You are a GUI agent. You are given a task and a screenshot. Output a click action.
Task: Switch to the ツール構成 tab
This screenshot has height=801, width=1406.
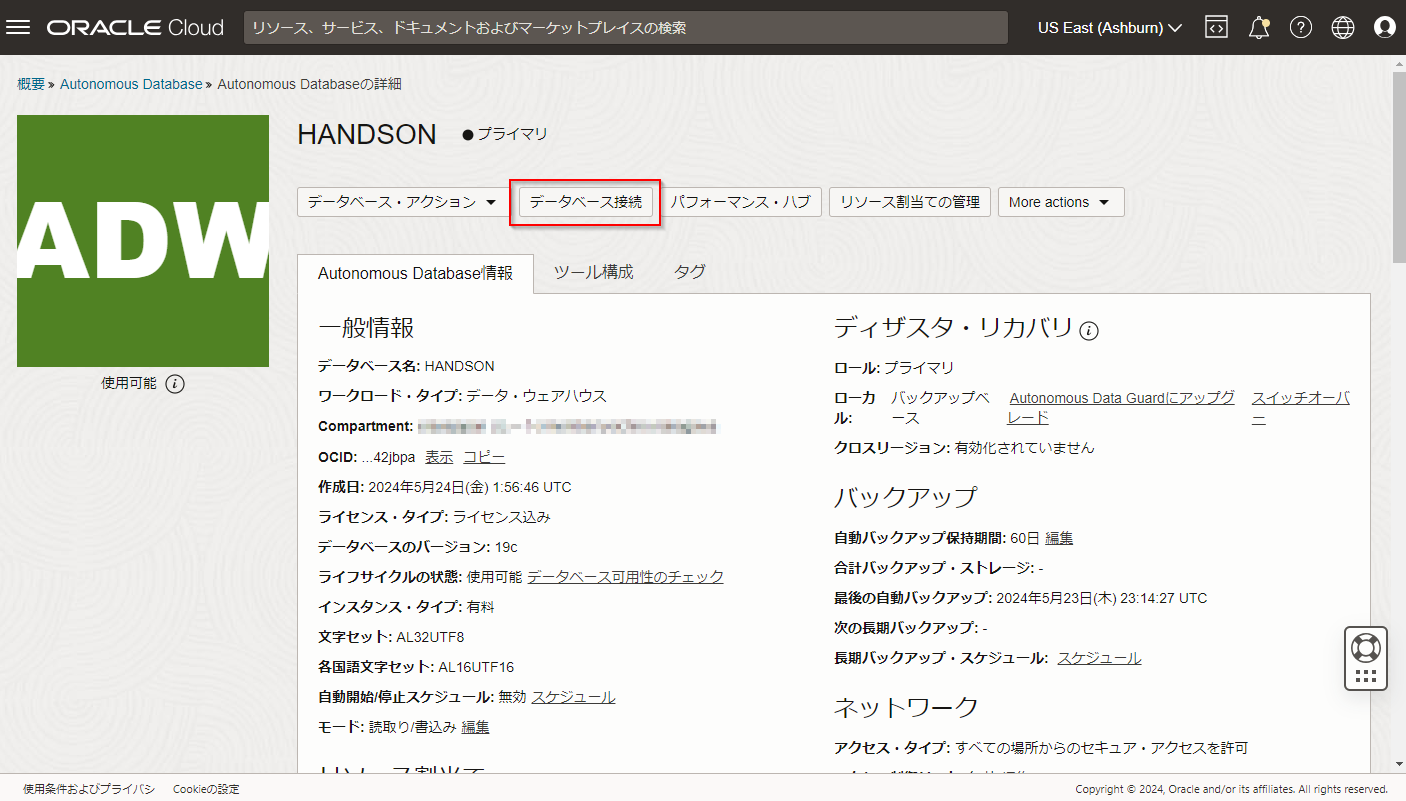click(x=593, y=272)
